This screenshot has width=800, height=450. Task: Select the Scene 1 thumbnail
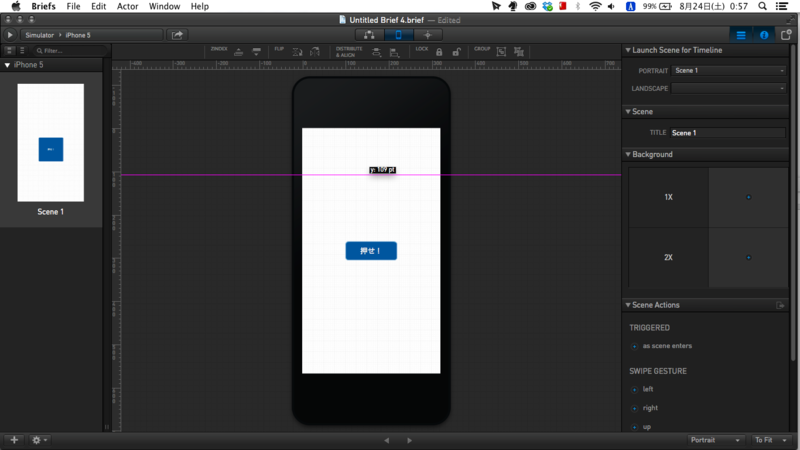[51, 142]
